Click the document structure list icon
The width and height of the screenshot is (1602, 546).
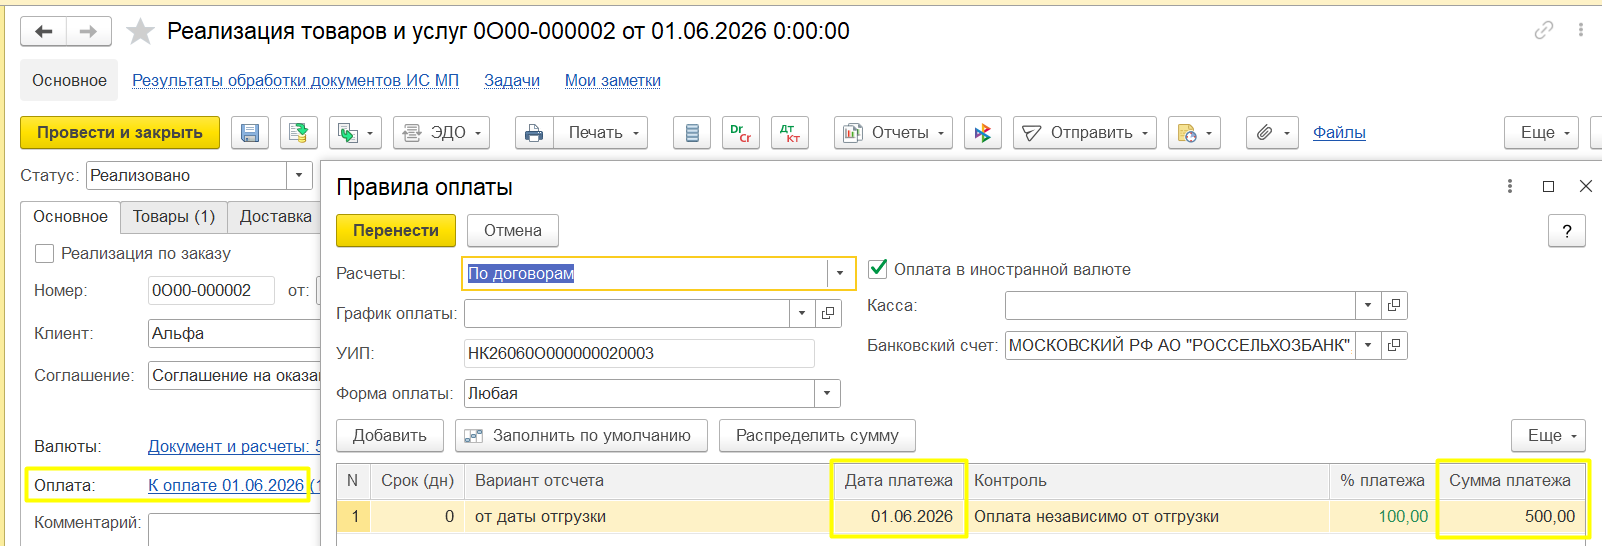click(x=692, y=133)
